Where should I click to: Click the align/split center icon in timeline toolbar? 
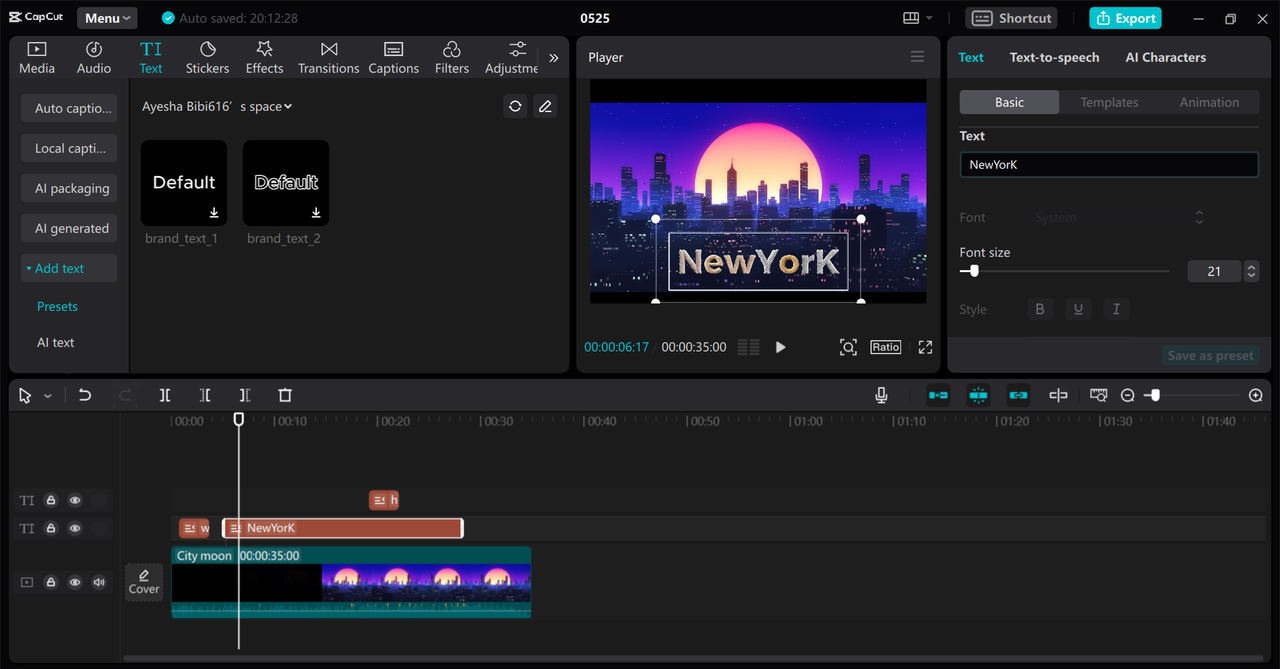(x=1058, y=395)
